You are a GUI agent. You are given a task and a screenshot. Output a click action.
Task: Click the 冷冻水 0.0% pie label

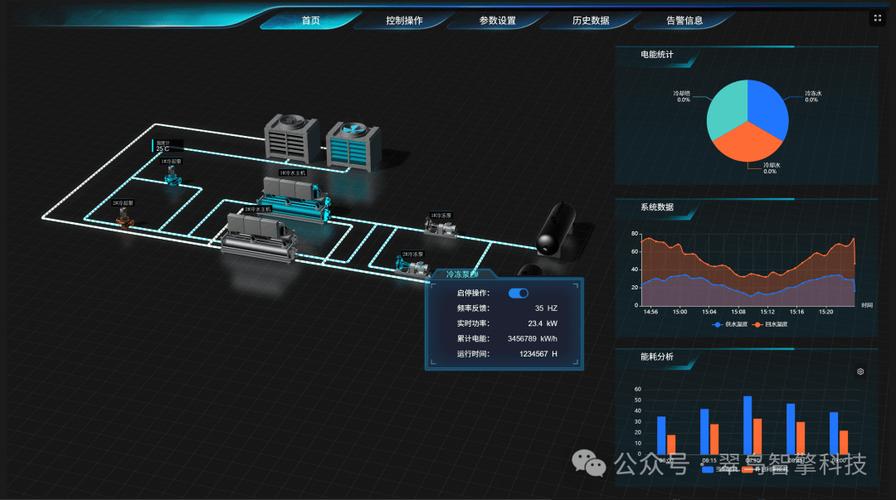point(813,96)
